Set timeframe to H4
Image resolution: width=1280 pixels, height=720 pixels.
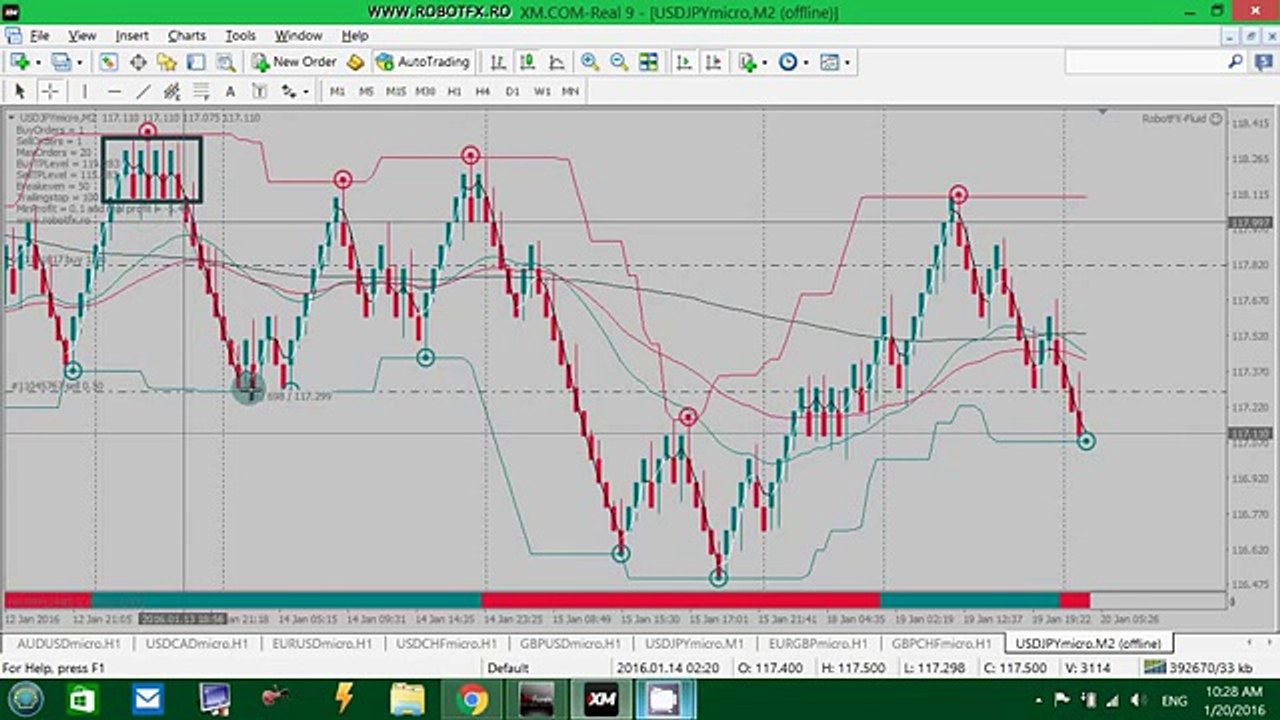pos(483,91)
